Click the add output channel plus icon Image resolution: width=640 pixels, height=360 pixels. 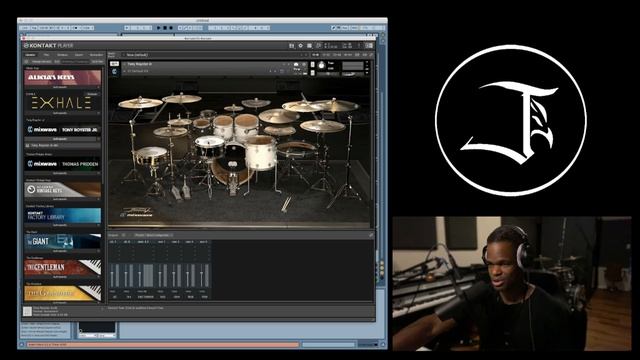(x=123, y=235)
